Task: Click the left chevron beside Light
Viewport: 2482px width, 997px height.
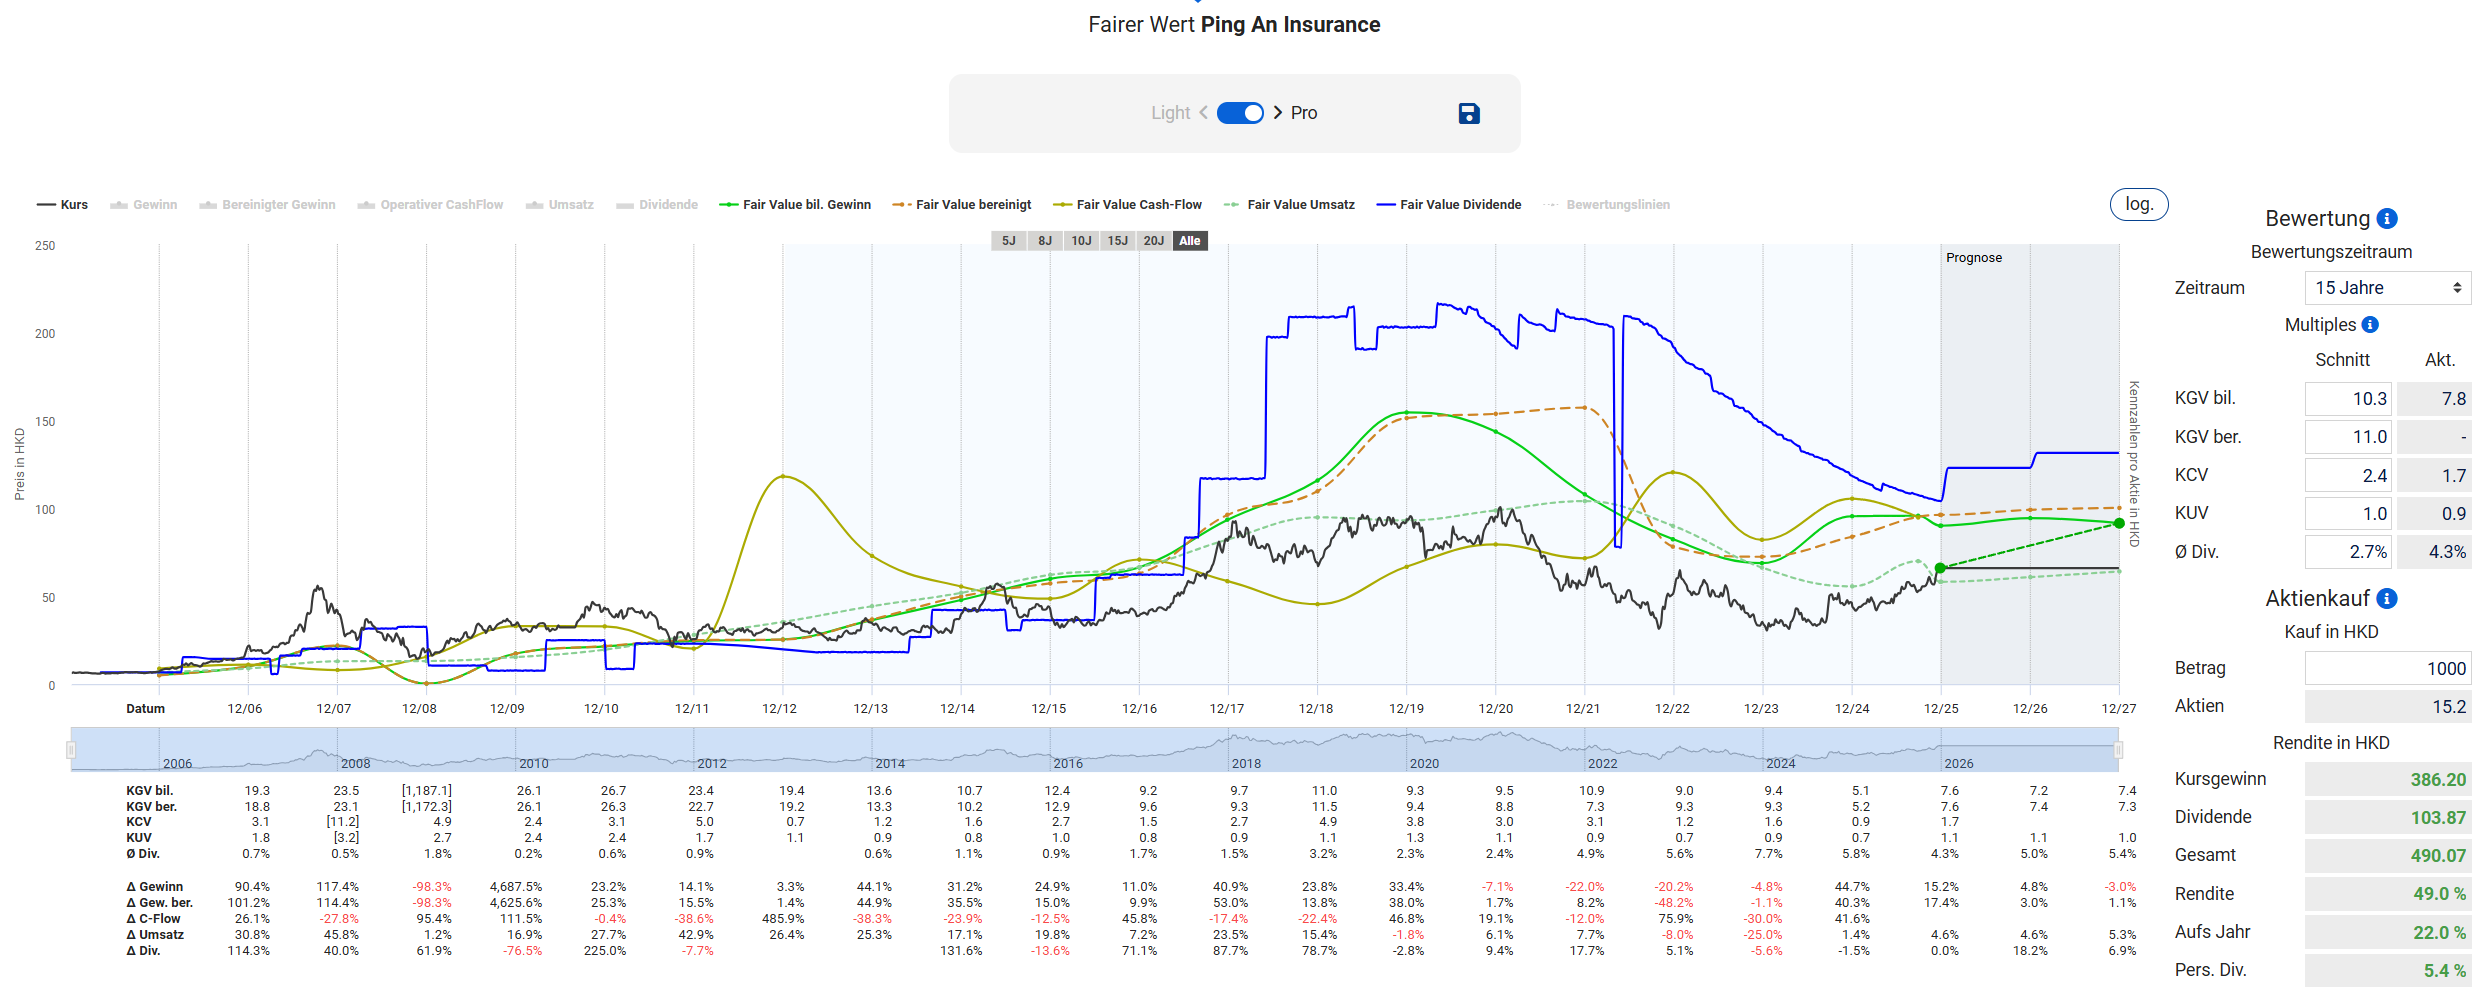Action: click(1203, 113)
